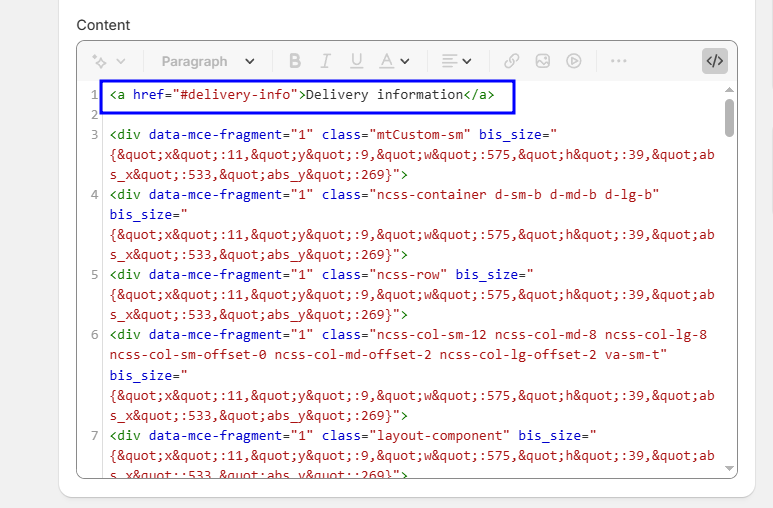Toggle italic formatting
773x508 pixels.
click(325, 61)
